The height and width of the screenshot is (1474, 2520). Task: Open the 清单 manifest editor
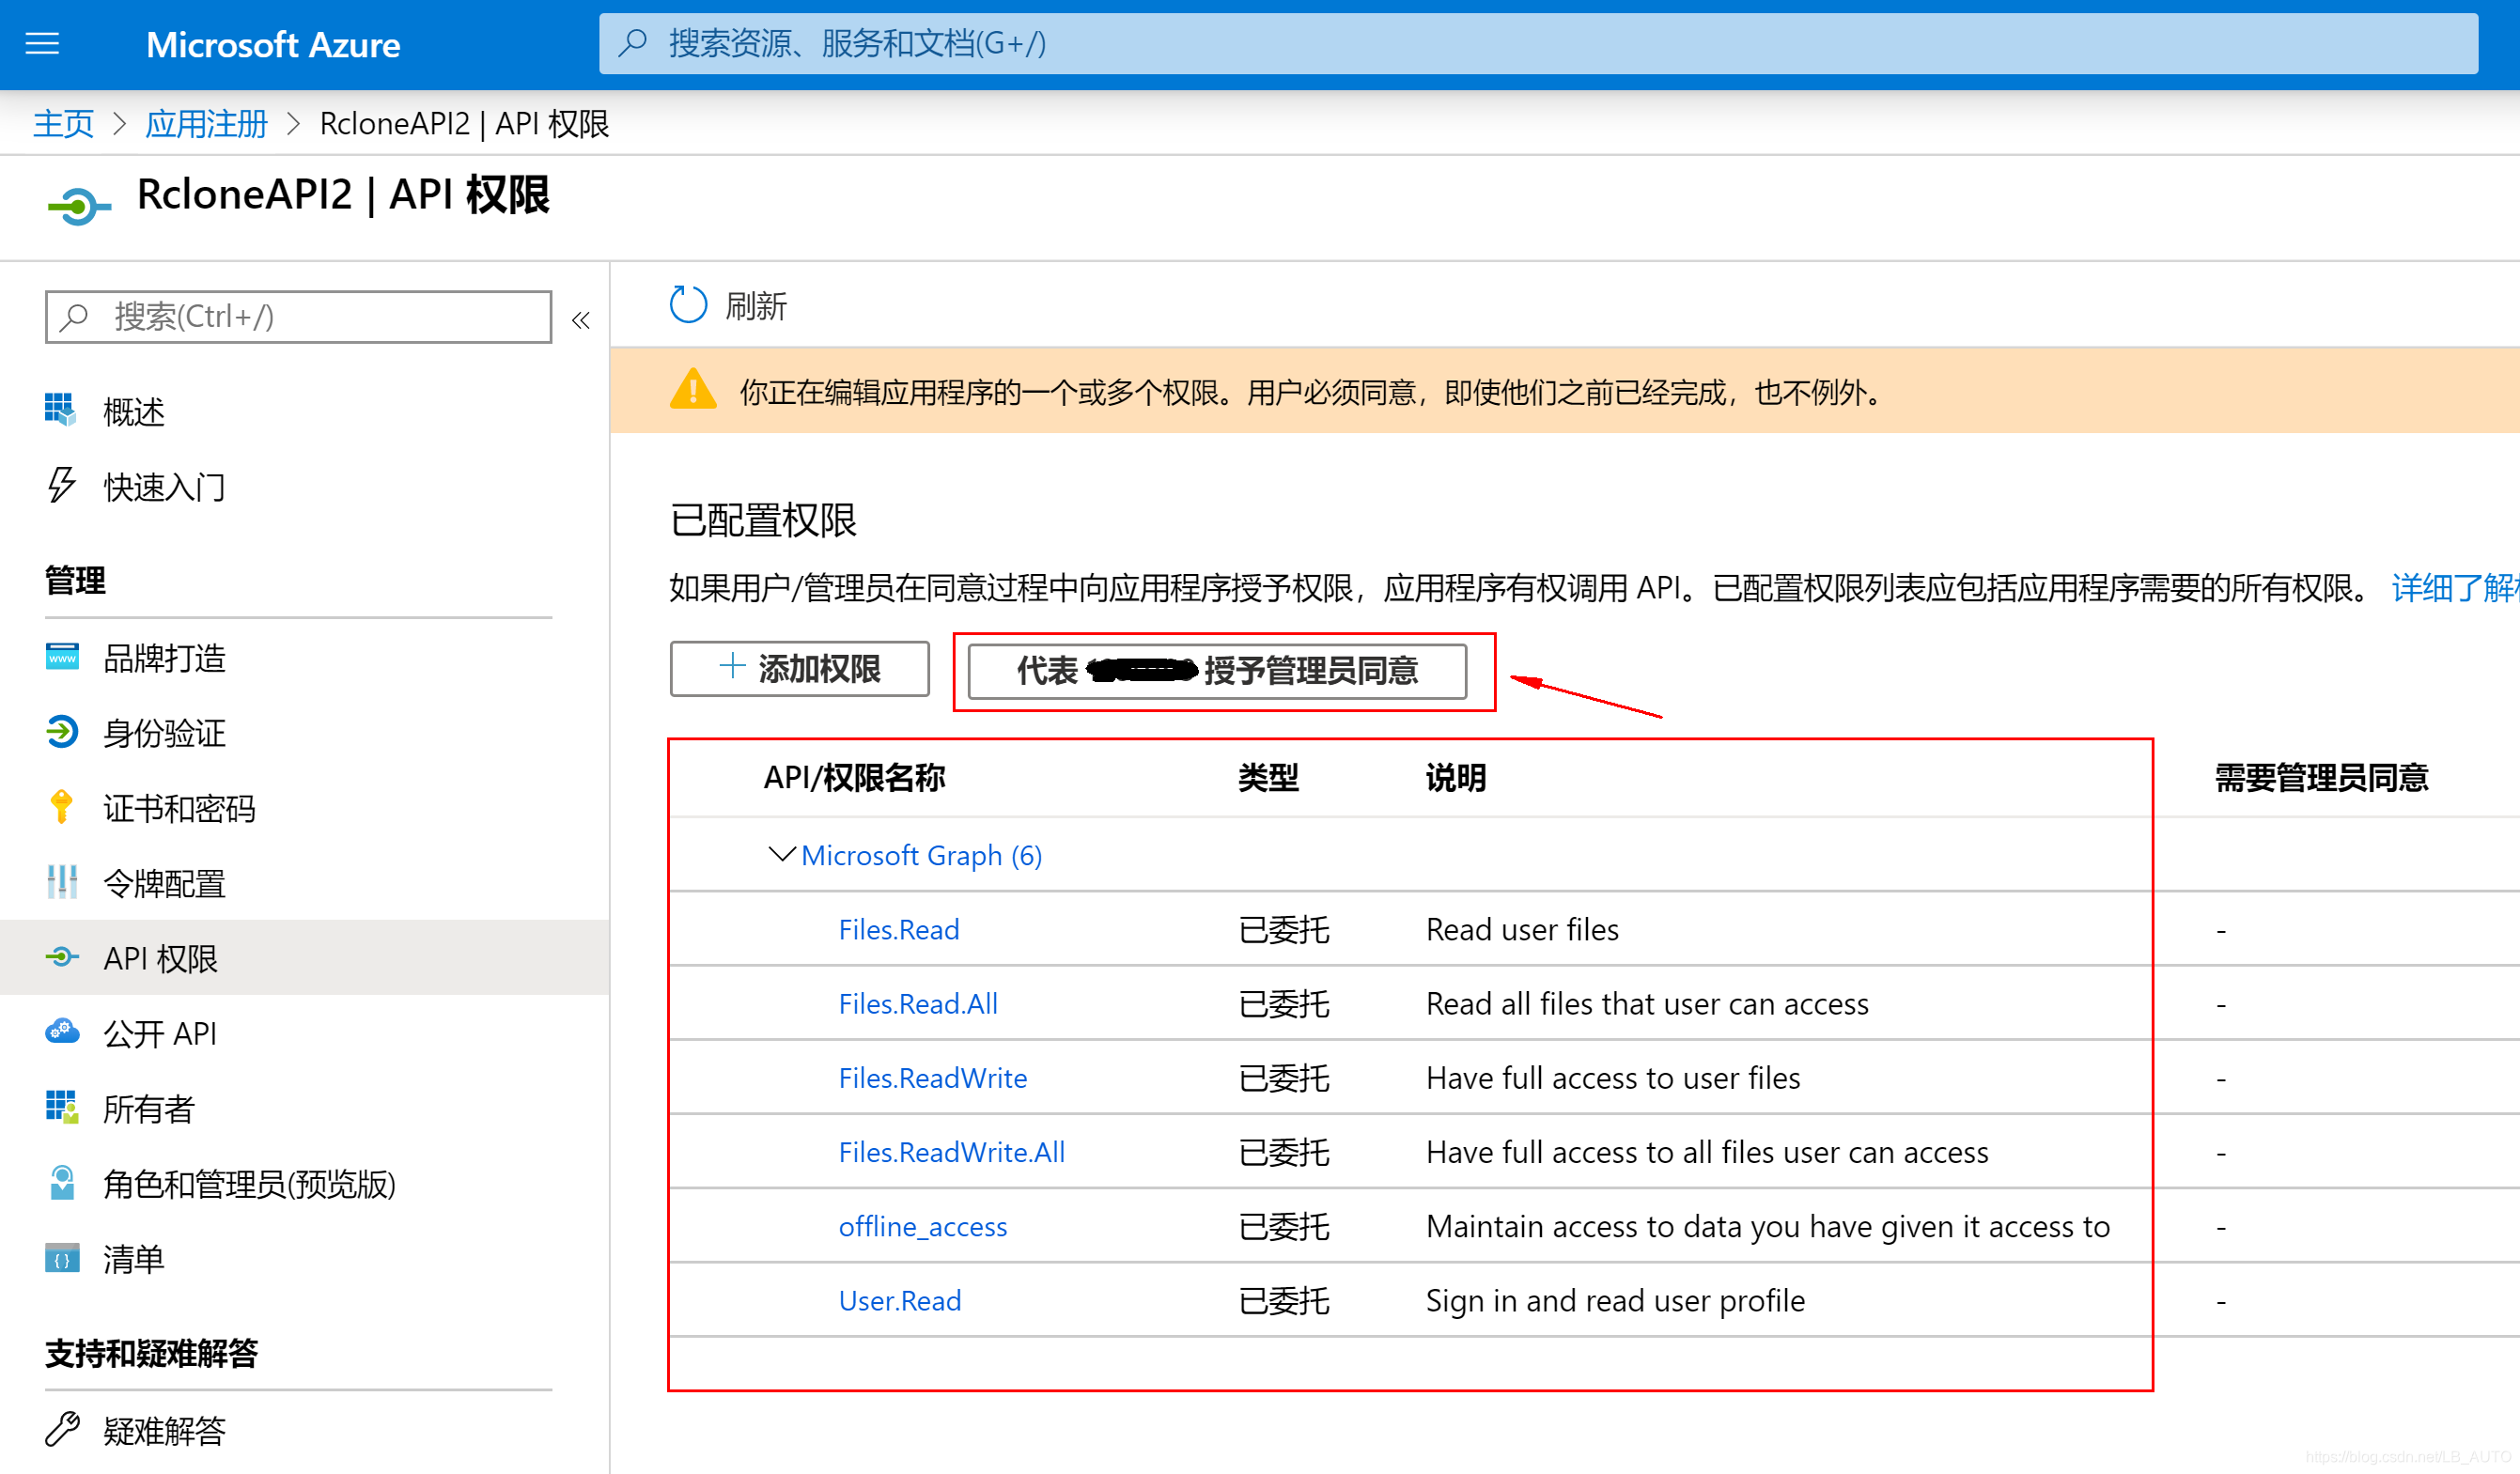tap(133, 1258)
